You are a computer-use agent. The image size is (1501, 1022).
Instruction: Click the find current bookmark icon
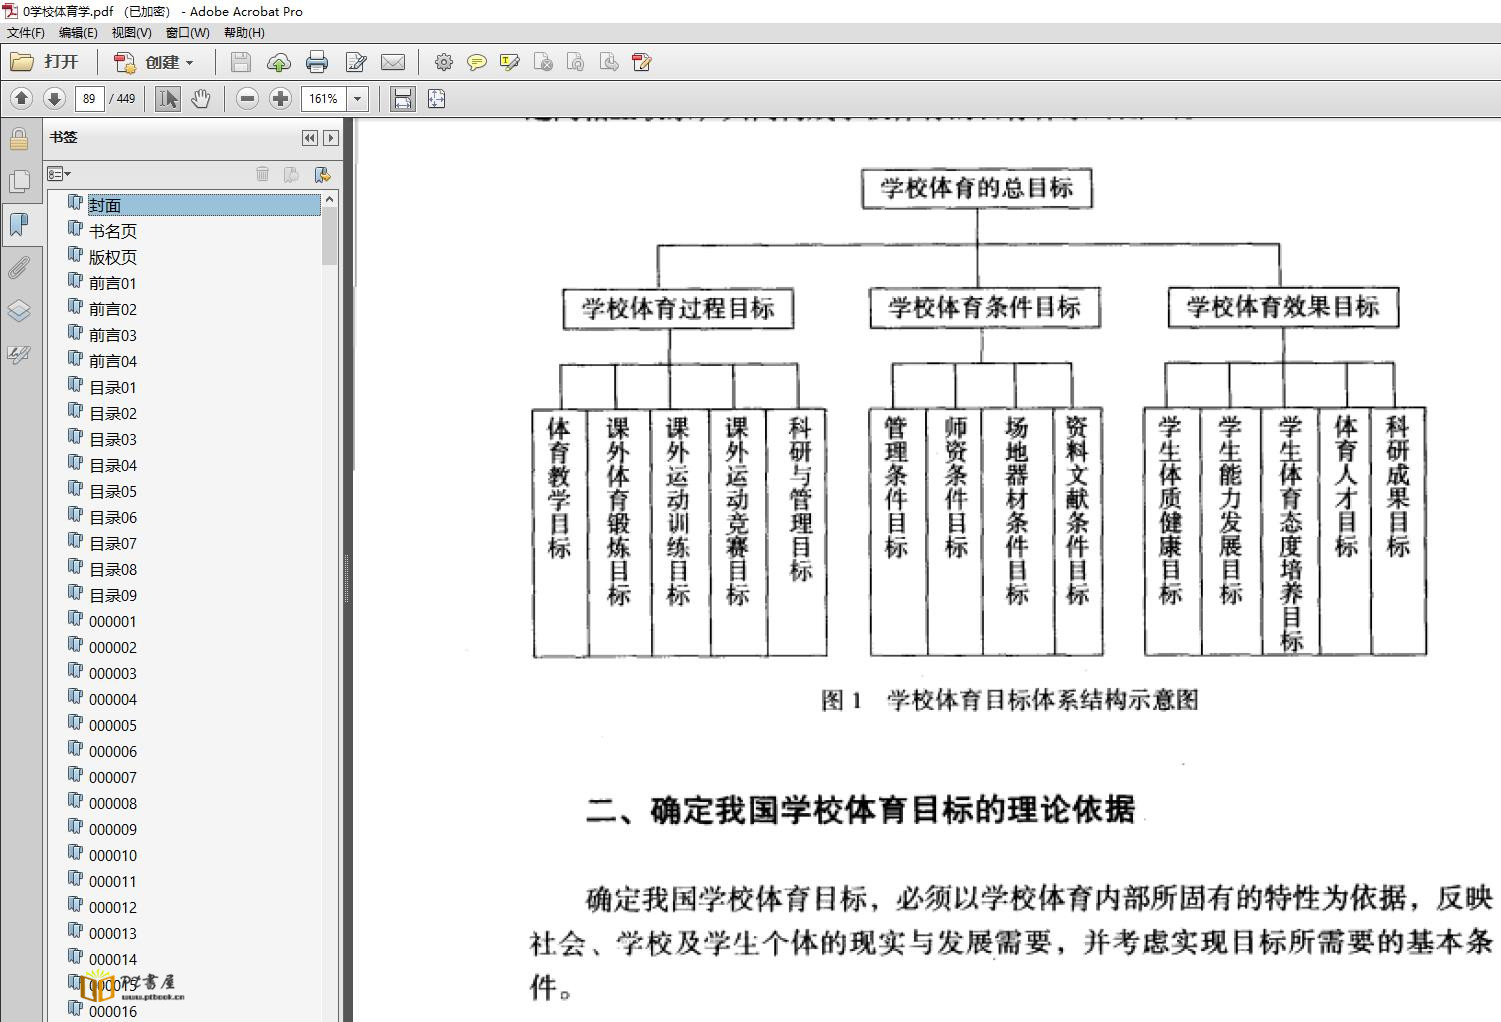(322, 174)
